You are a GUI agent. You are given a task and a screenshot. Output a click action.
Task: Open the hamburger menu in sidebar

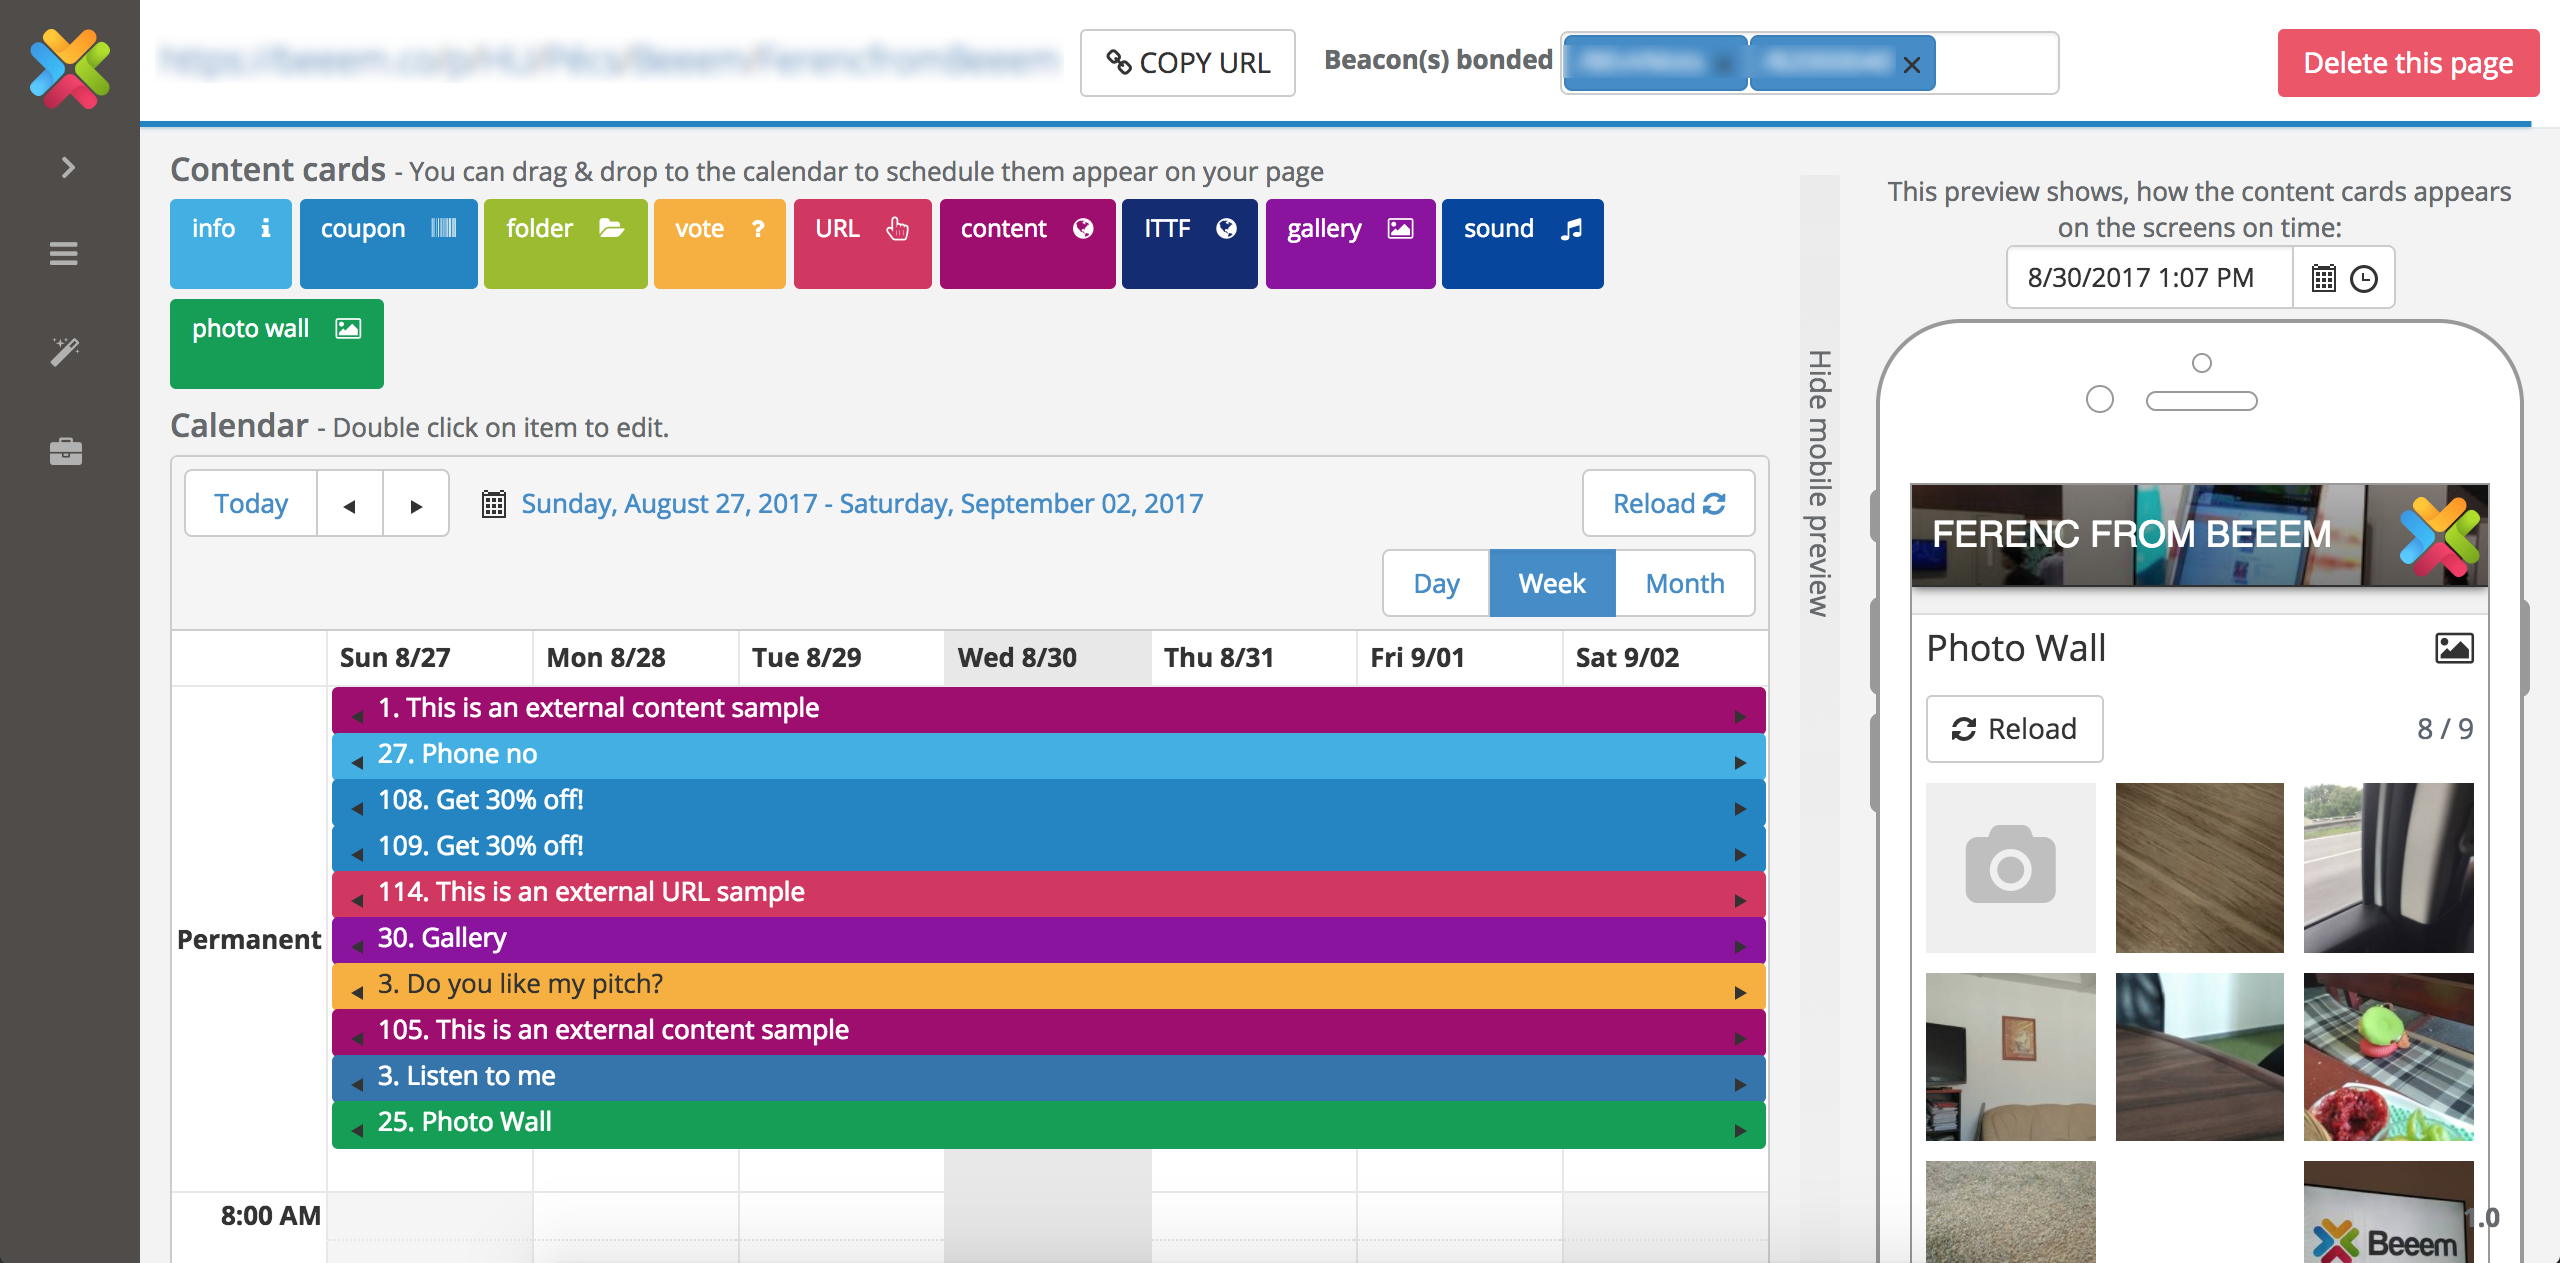click(x=64, y=254)
